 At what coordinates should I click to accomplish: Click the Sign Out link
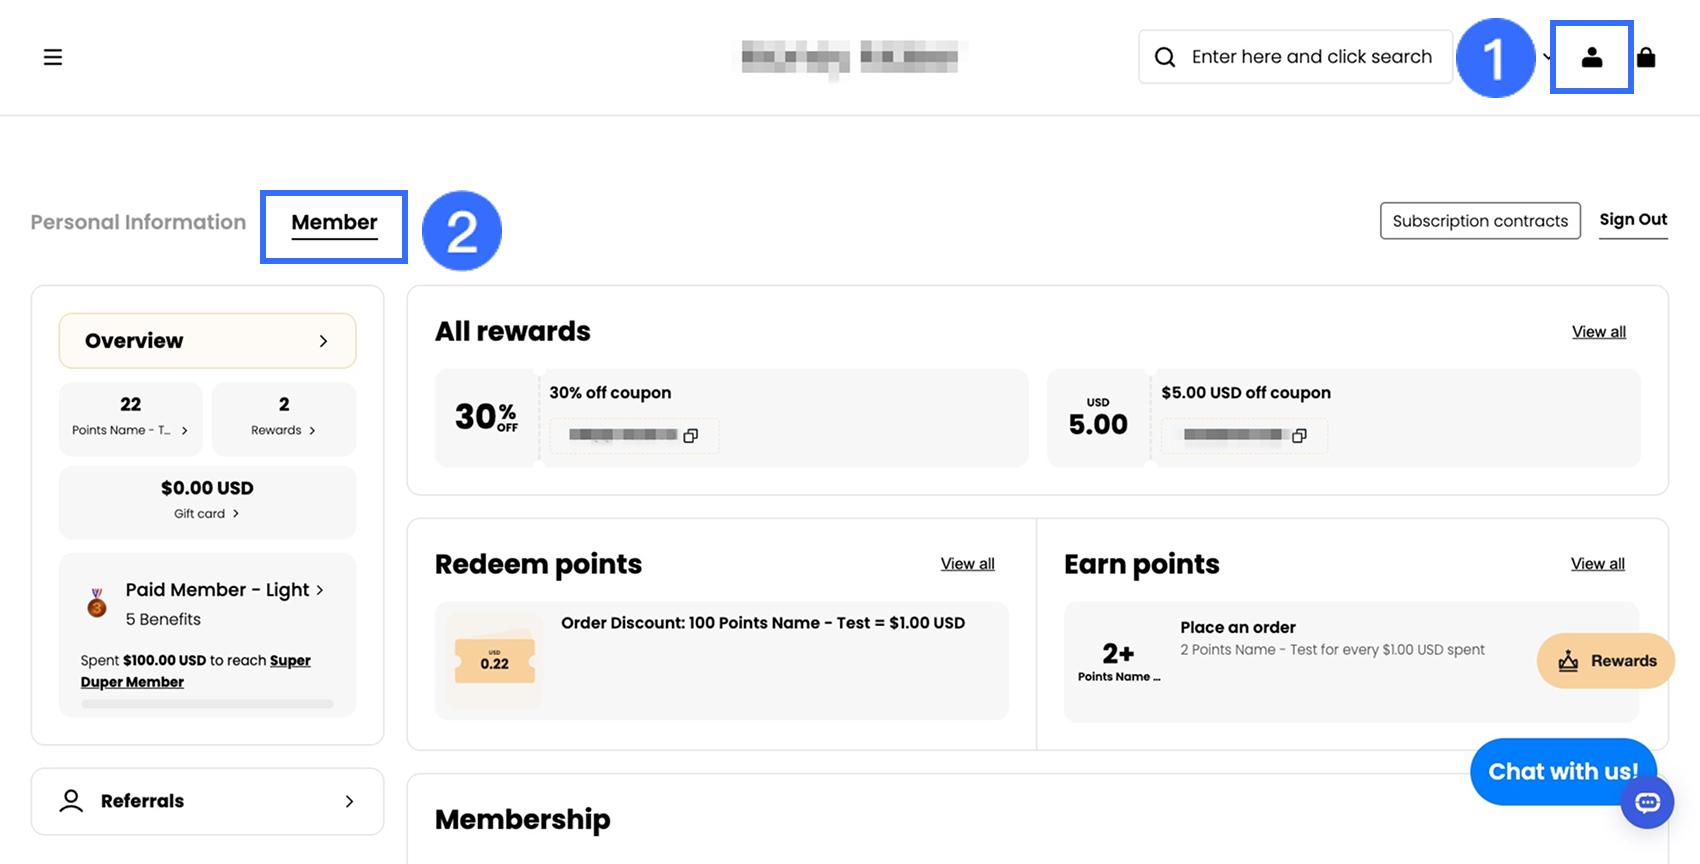click(x=1633, y=220)
